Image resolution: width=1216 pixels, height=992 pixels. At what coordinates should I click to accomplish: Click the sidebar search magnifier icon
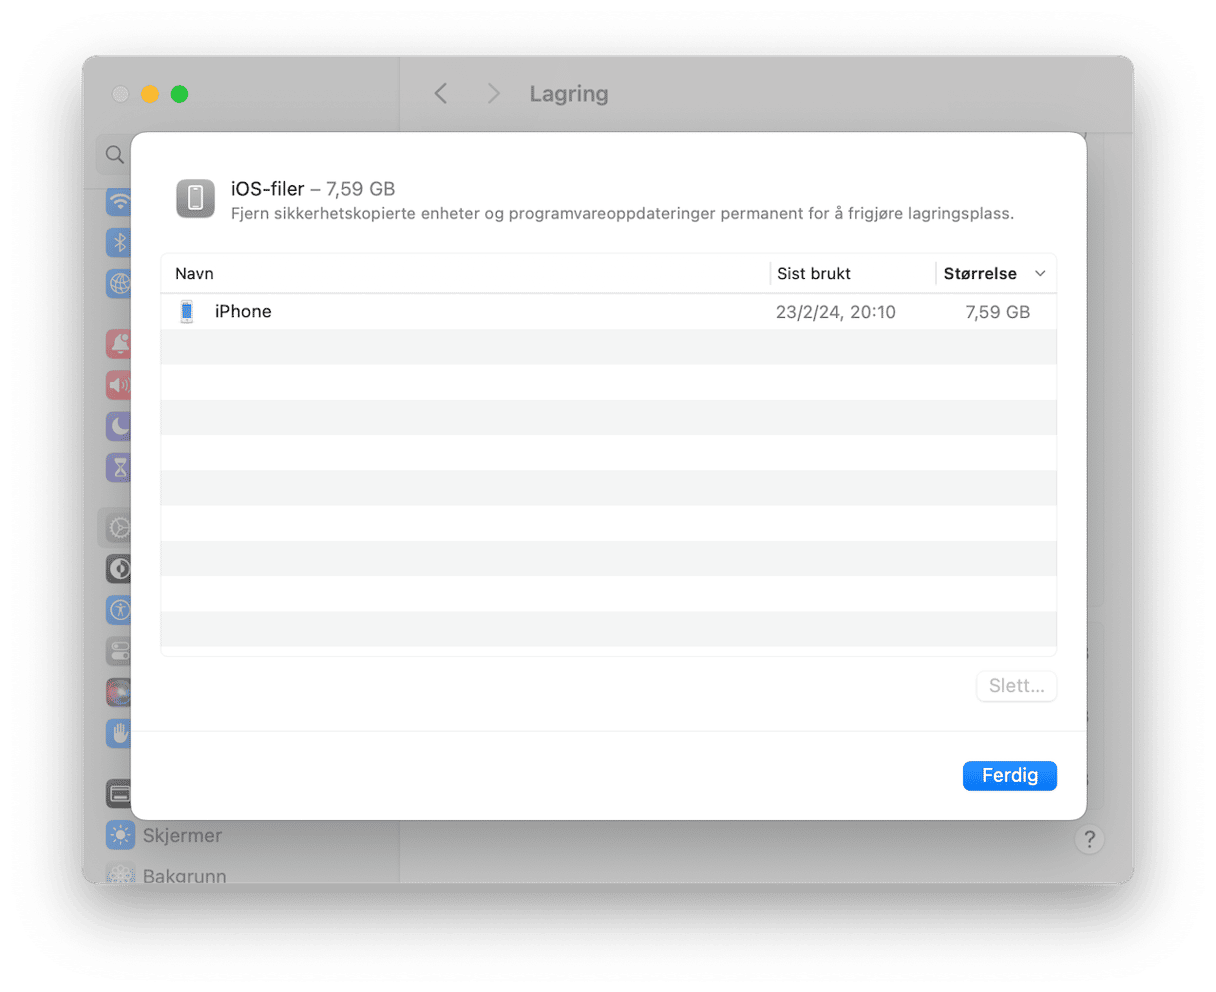tap(115, 155)
